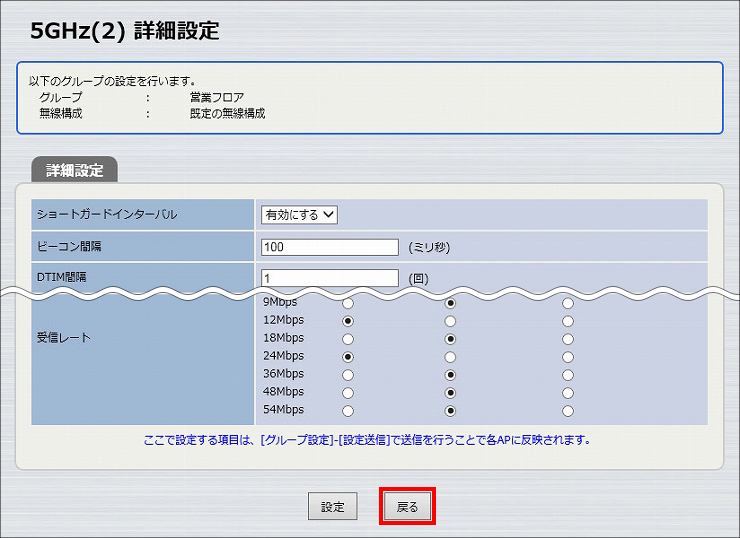Select second radio option for 36Mbps

(x=450, y=375)
